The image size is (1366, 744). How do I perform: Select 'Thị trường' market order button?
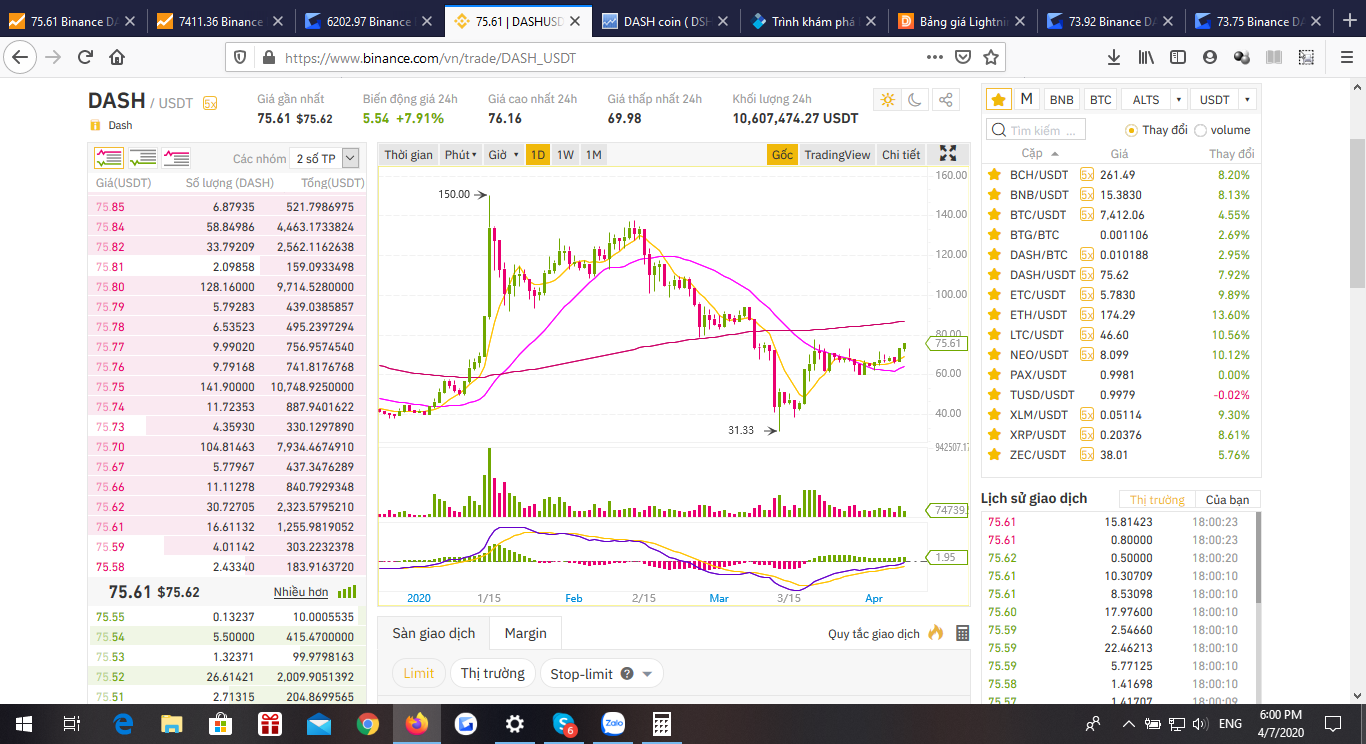click(493, 673)
